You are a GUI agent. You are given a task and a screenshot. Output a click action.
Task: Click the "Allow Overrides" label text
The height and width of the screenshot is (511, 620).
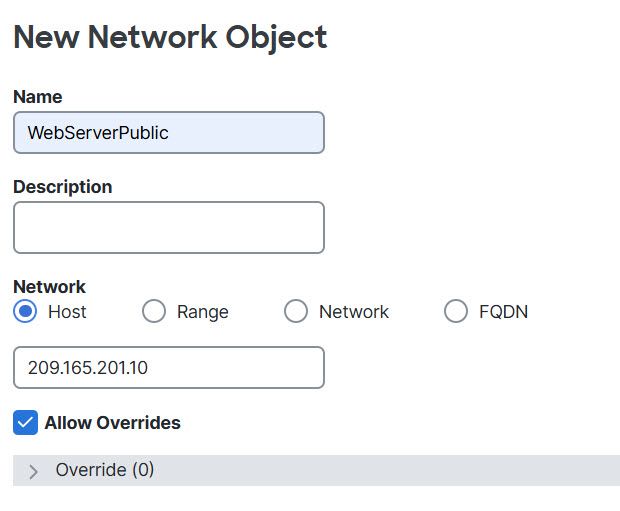click(113, 423)
